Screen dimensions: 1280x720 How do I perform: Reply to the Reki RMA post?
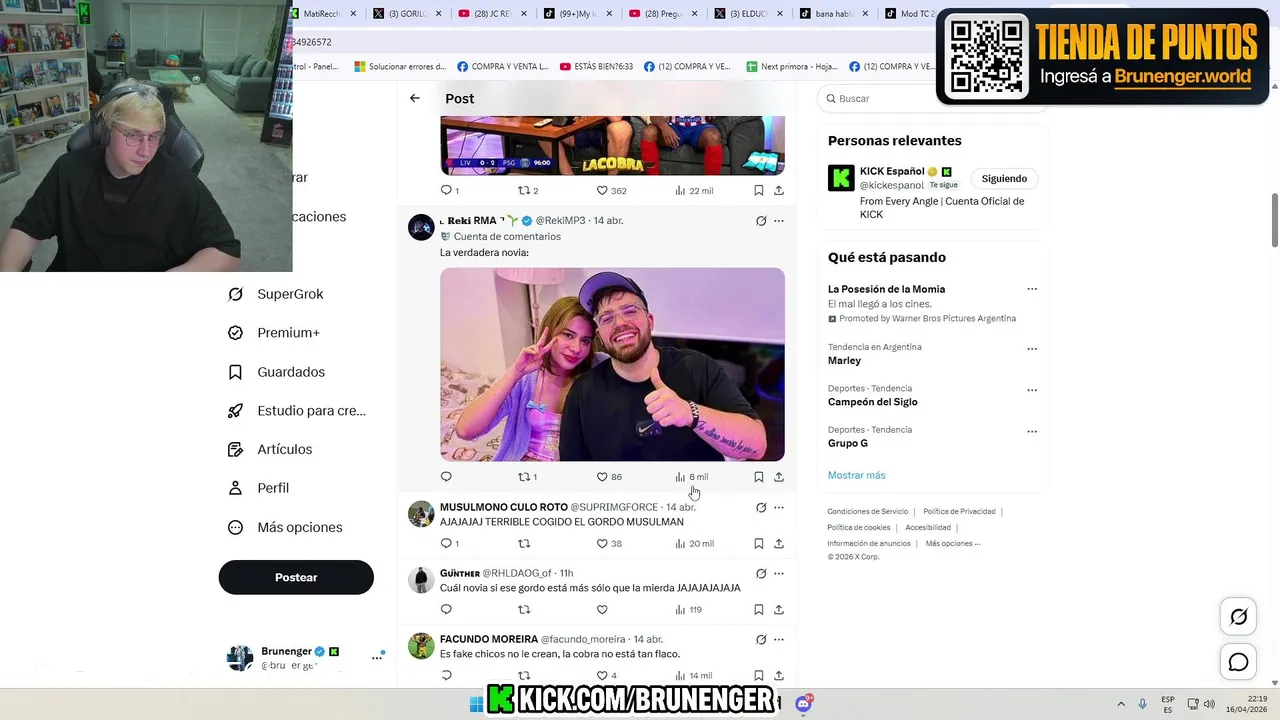point(446,477)
